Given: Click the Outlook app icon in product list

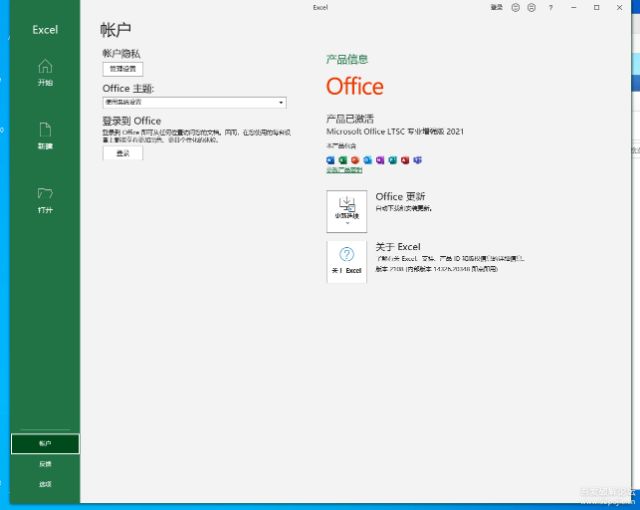Looking at the screenshot, I should pos(368,160).
